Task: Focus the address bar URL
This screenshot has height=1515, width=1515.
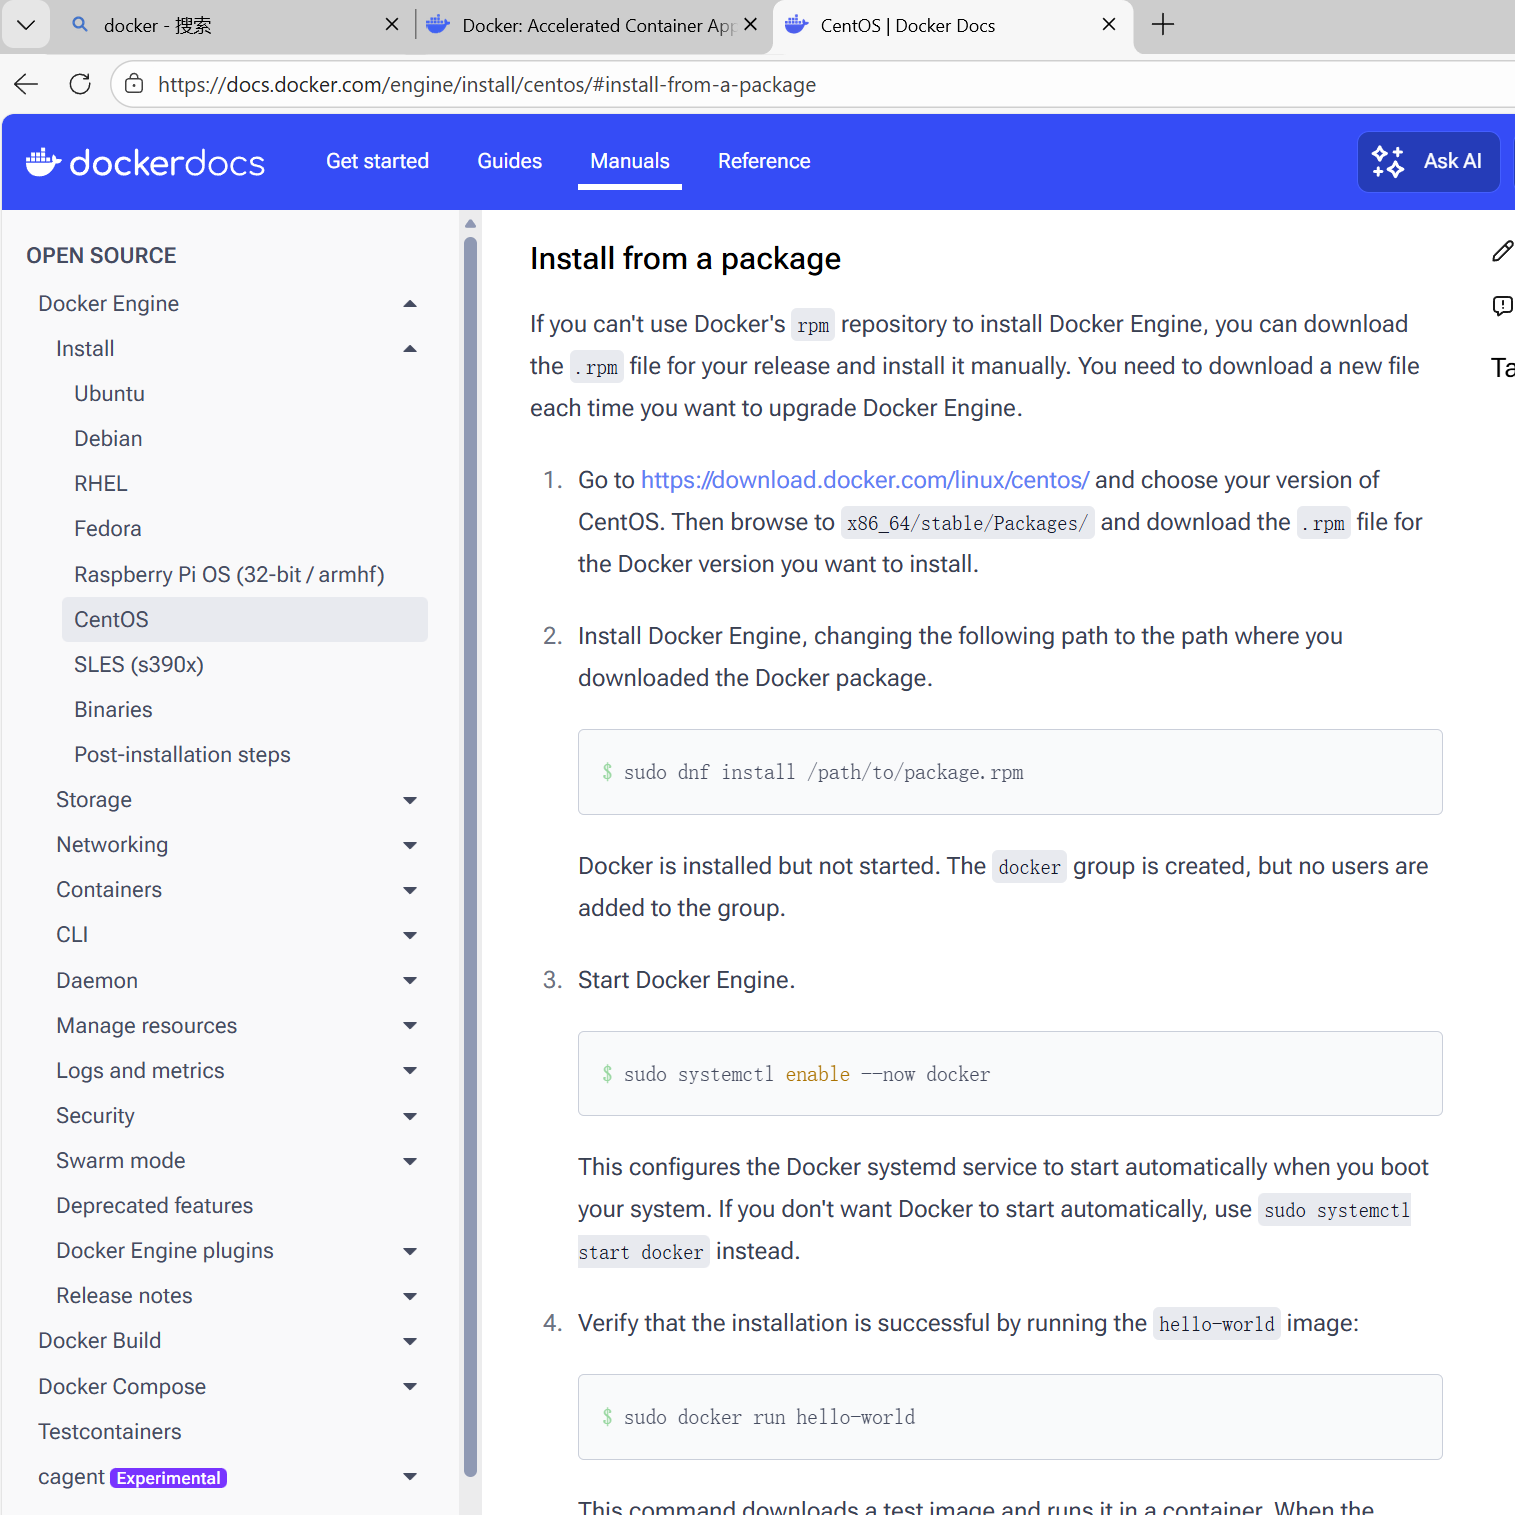Action: (x=487, y=85)
